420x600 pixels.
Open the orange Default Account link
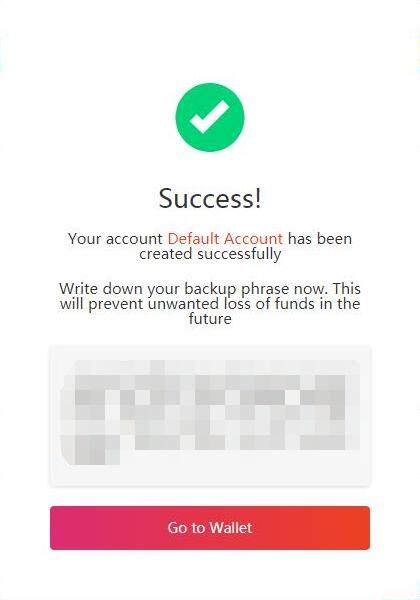[x=225, y=239]
